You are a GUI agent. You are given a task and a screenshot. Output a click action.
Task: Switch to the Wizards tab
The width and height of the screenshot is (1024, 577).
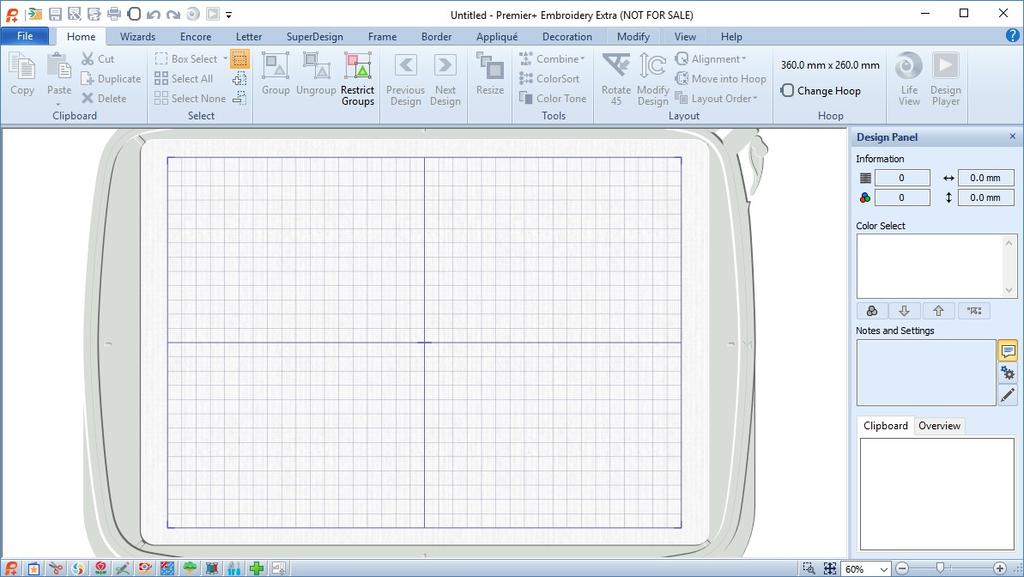coord(138,37)
